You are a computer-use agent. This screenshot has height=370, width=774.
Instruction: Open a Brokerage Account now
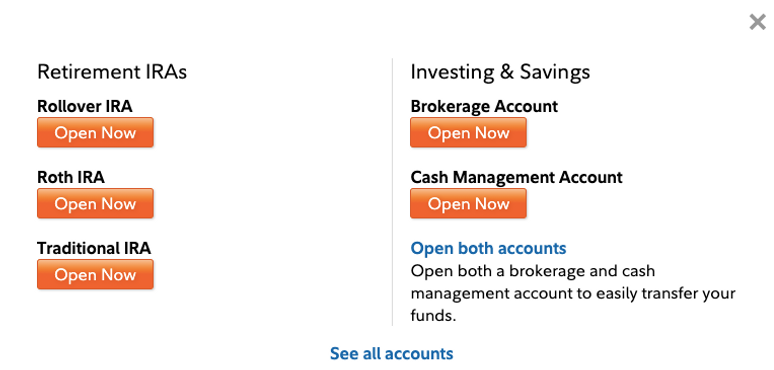(x=468, y=132)
